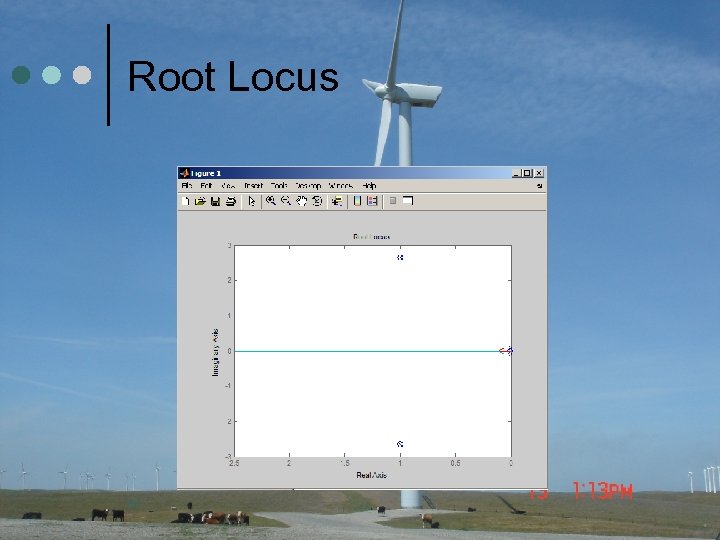Show plot tools and dock figure icon
Screen dimensions: 720x540
coord(408,200)
